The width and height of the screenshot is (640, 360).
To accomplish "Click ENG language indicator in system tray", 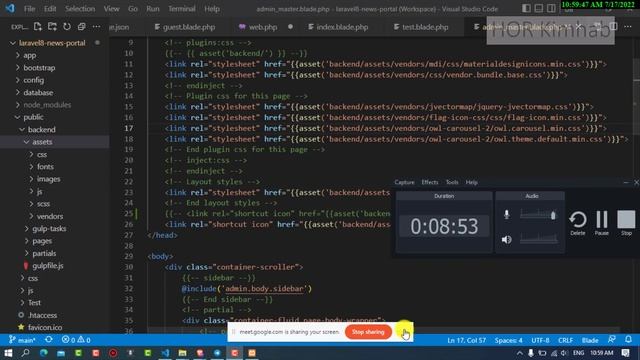I will click(x=578, y=353).
